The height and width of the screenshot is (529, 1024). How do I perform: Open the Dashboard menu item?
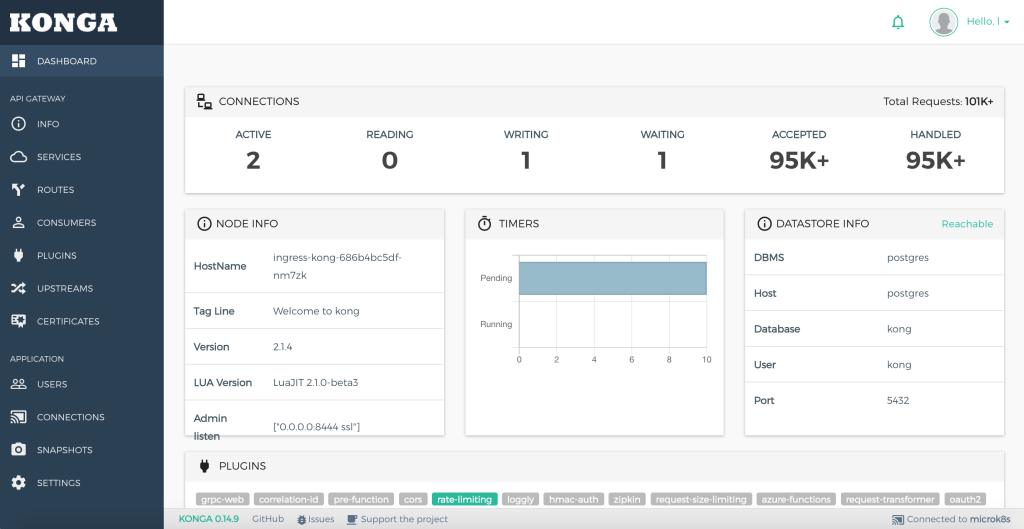tap(82, 61)
